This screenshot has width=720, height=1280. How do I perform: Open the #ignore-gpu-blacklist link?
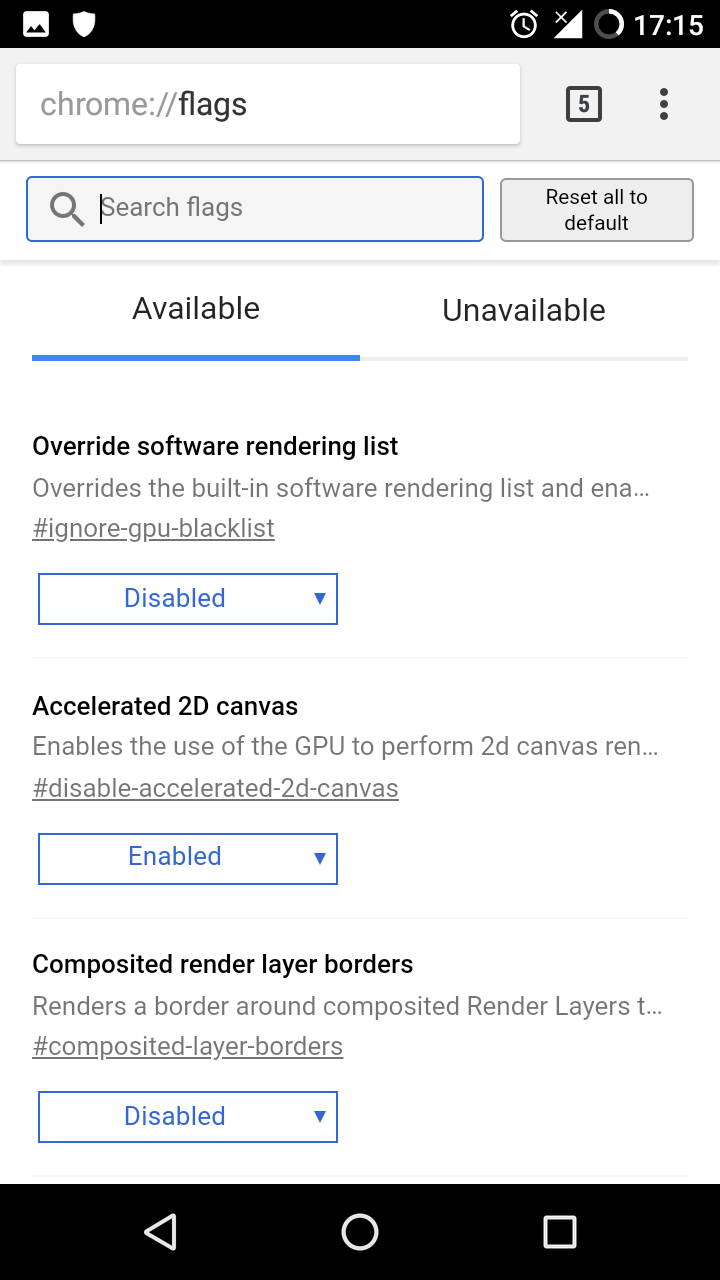153,528
